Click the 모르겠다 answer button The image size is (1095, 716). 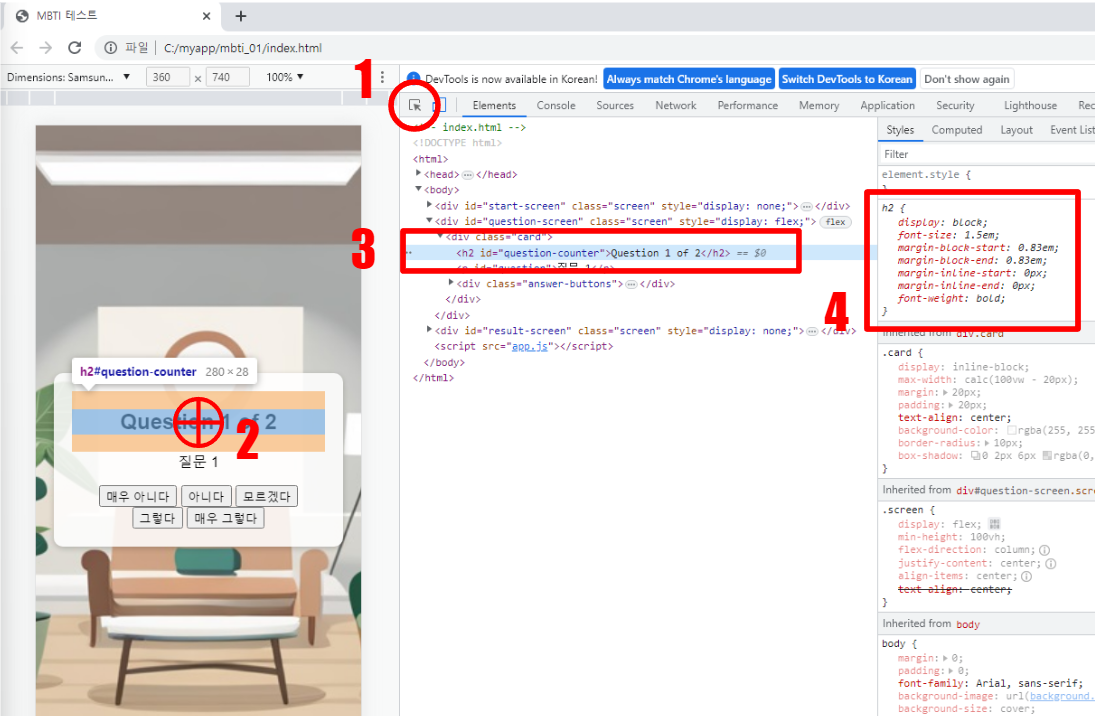(x=266, y=497)
